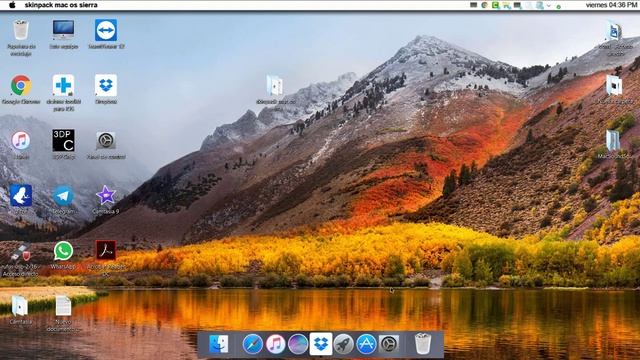The height and width of the screenshot is (360, 640).
Task: Launch Safari compass from the dock
Action: pos(253,344)
